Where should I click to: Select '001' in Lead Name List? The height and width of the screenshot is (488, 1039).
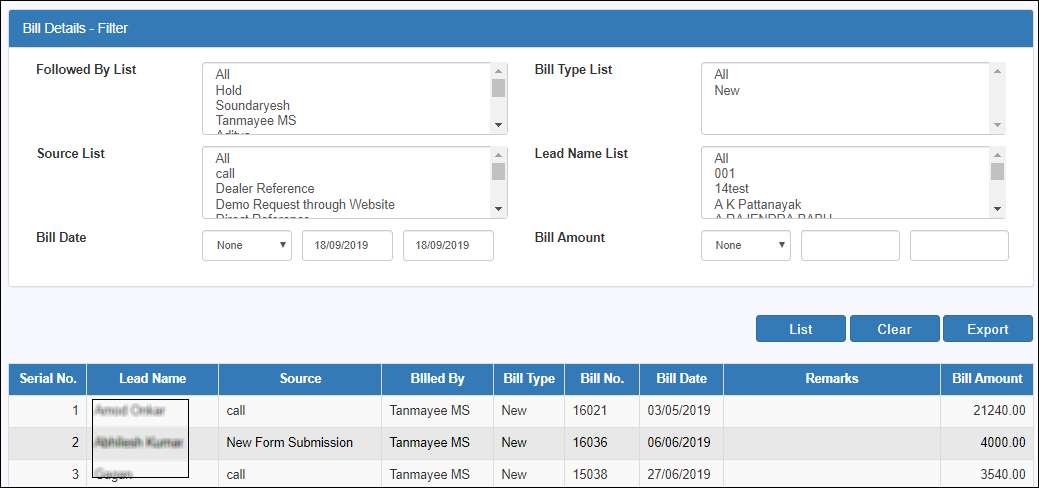pyautogui.click(x=724, y=174)
